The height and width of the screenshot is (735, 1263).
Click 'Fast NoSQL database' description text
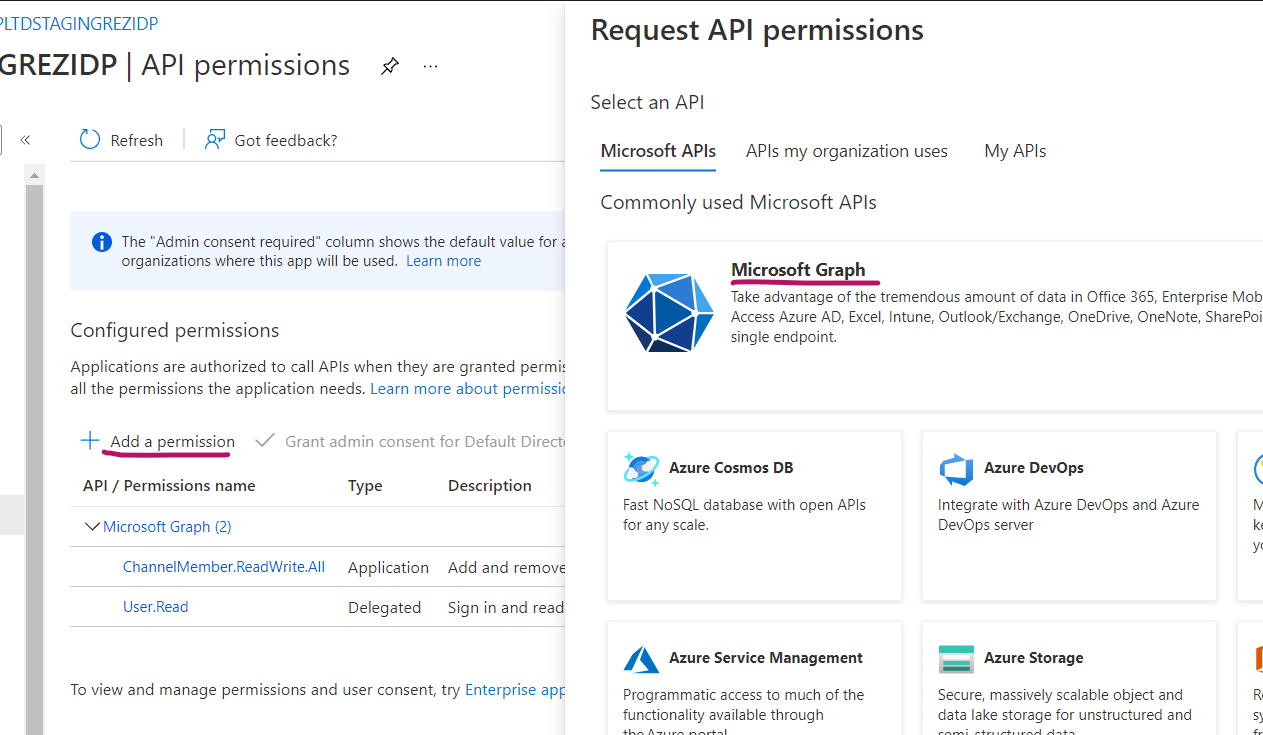[x=744, y=515]
